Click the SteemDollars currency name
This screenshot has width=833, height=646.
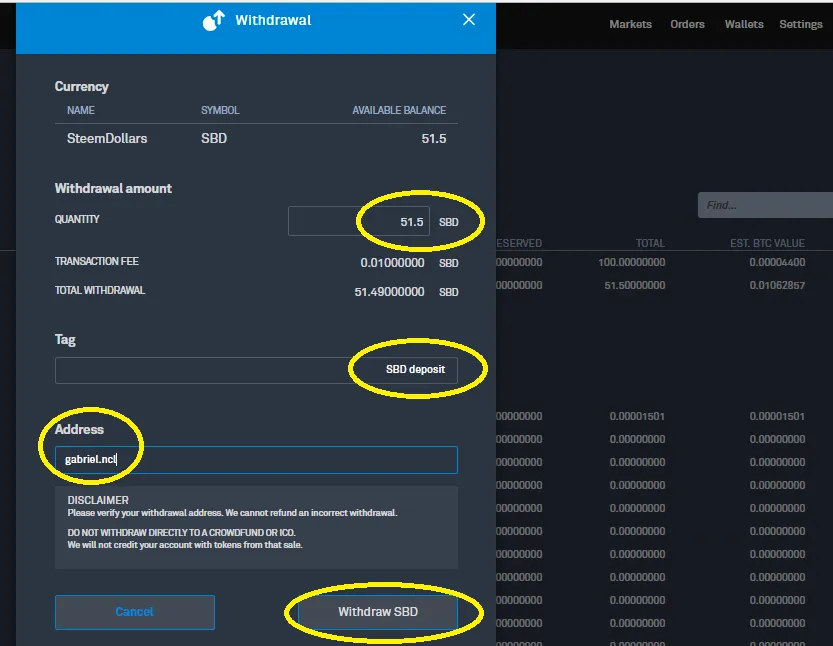click(107, 139)
